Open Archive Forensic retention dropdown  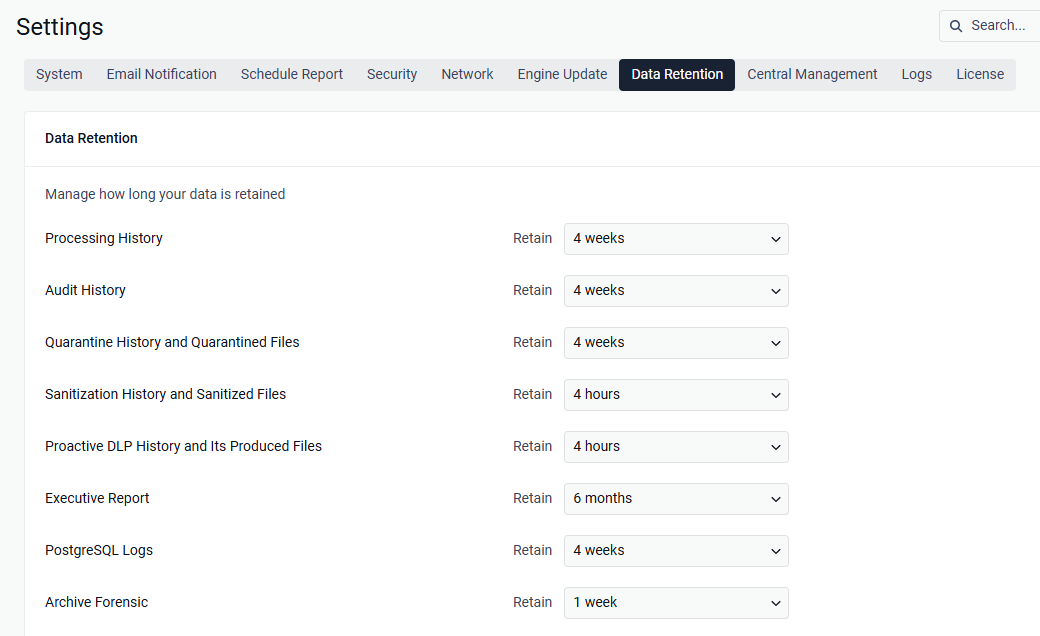click(677, 603)
